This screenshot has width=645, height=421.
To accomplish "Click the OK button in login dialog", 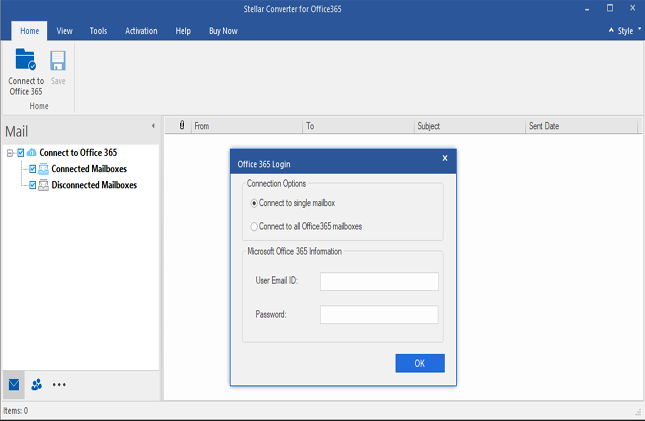I will coord(420,363).
